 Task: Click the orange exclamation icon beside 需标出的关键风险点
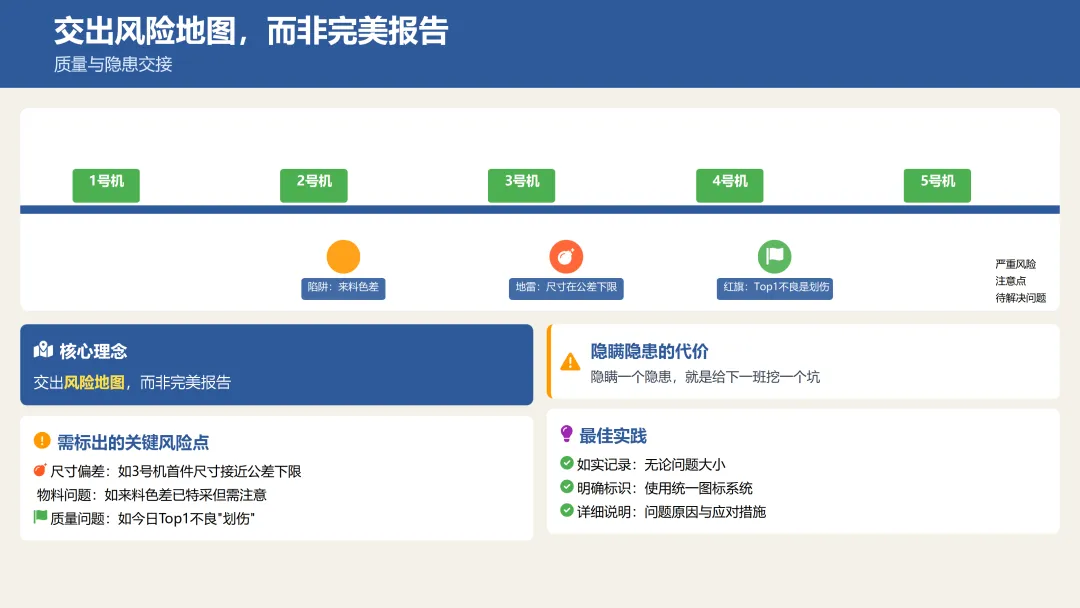(42, 441)
